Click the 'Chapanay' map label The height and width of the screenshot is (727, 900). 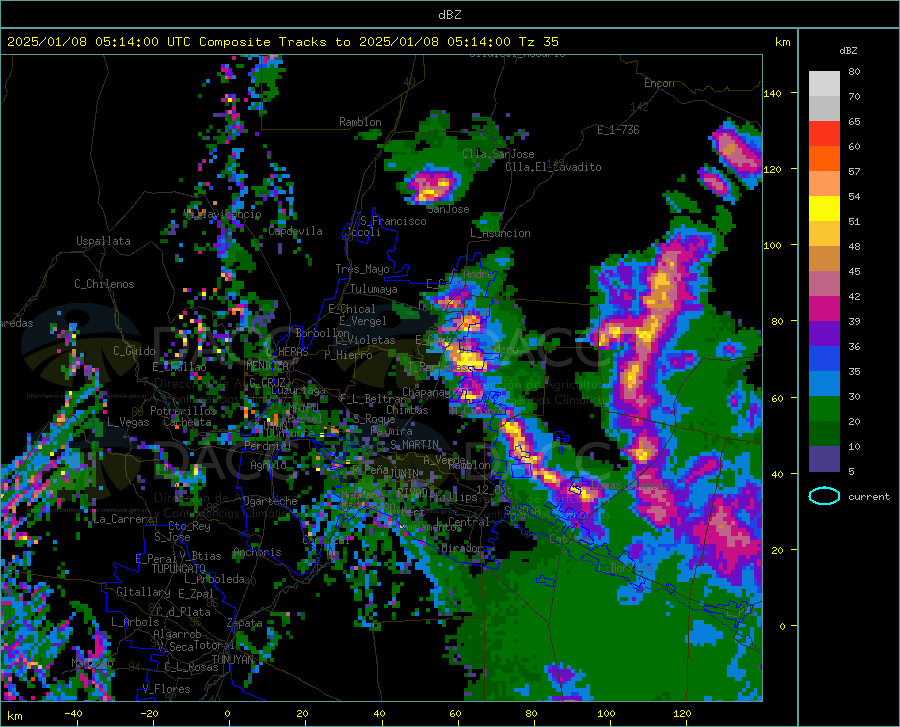[x=426, y=392]
